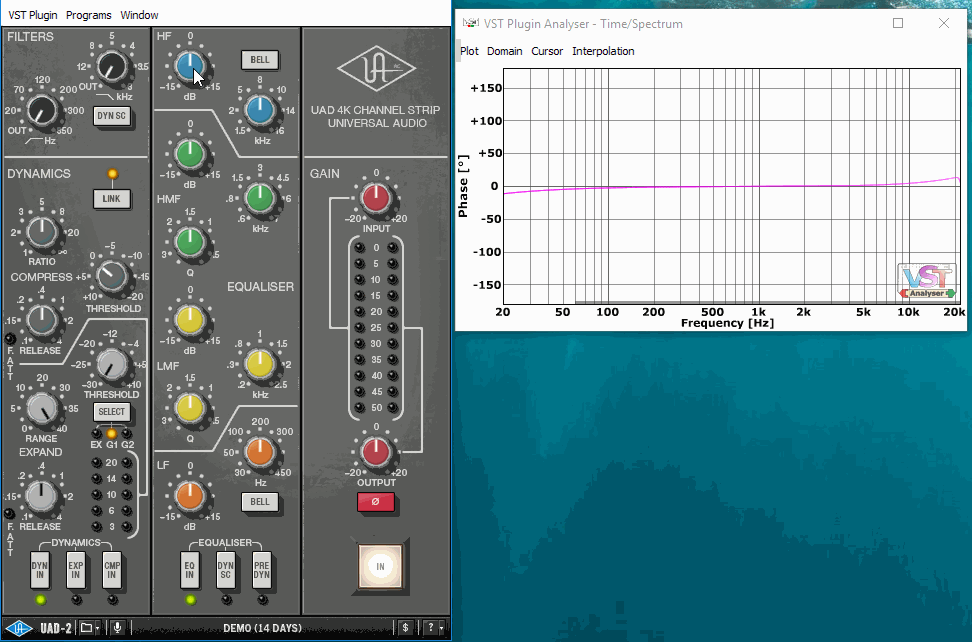
Task: Click the low-pass filter kHz knob
Action: 112,67
